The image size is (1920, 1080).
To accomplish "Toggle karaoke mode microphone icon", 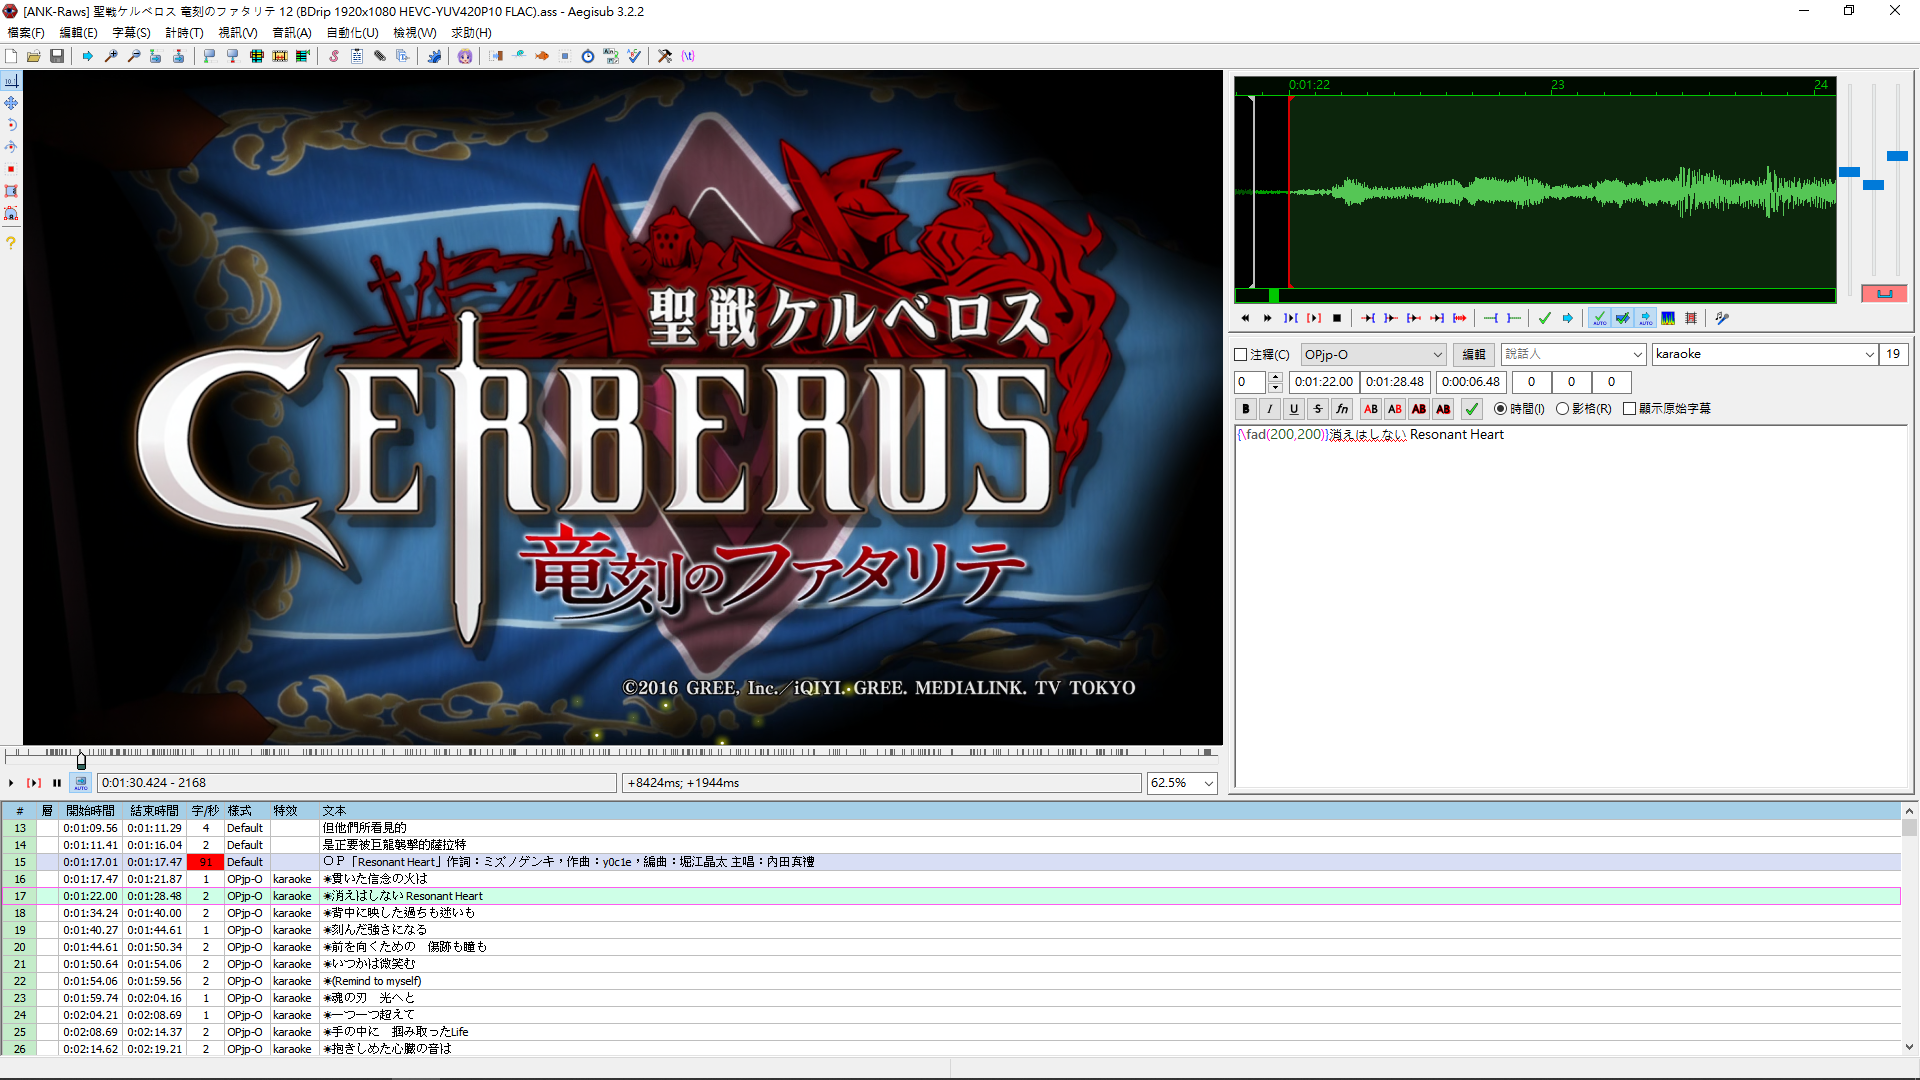I will point(1722,318).
